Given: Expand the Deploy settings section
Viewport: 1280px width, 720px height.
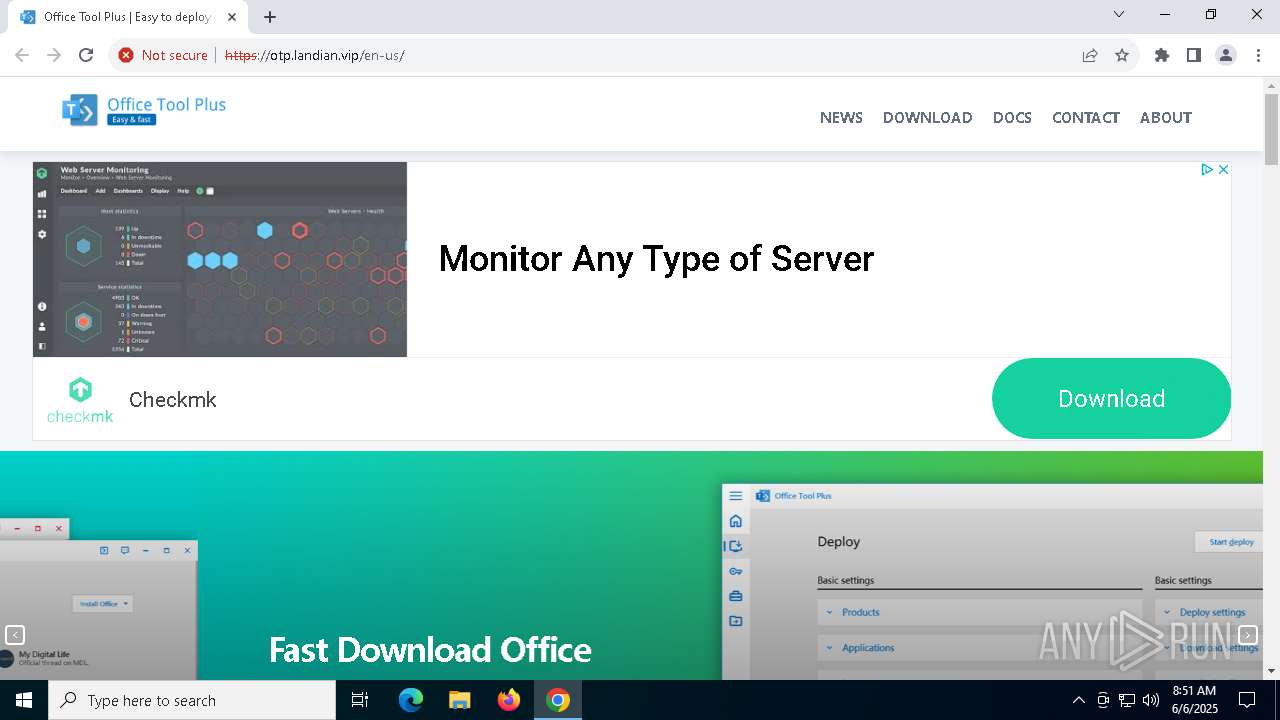Looking at the screenshot, I should point(1209,612).
